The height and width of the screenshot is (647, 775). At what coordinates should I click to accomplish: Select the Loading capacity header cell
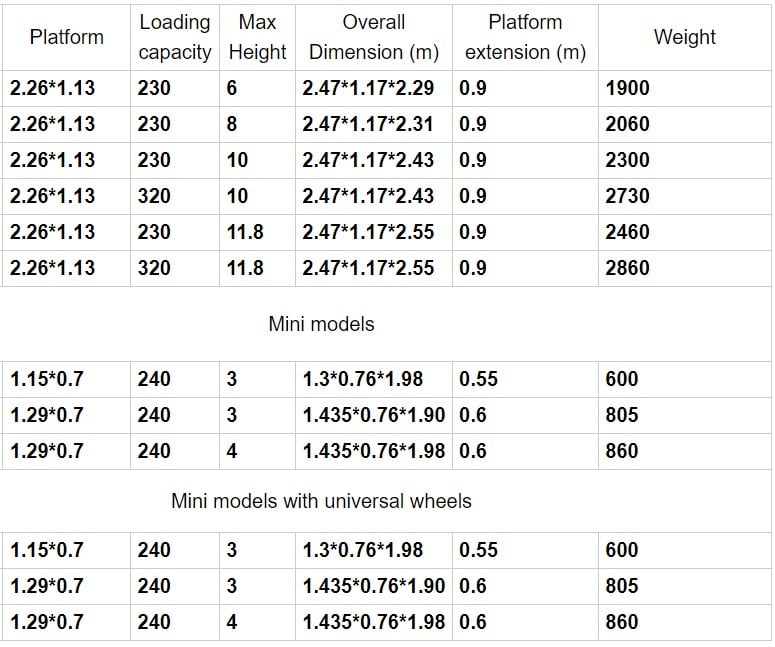point(175,37)
